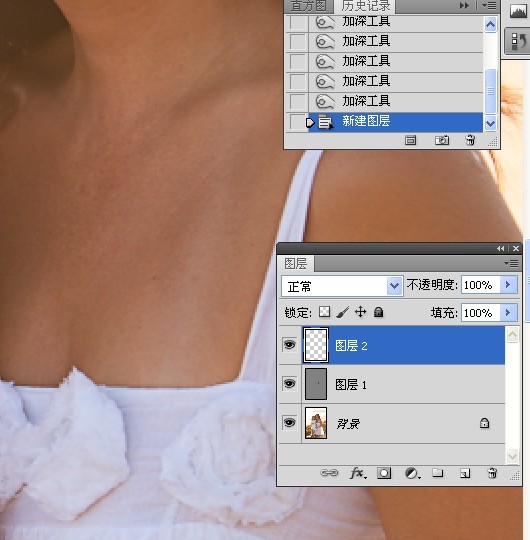Click the 填充 fill value field
The image size is (530, 540).
[480, 313]
